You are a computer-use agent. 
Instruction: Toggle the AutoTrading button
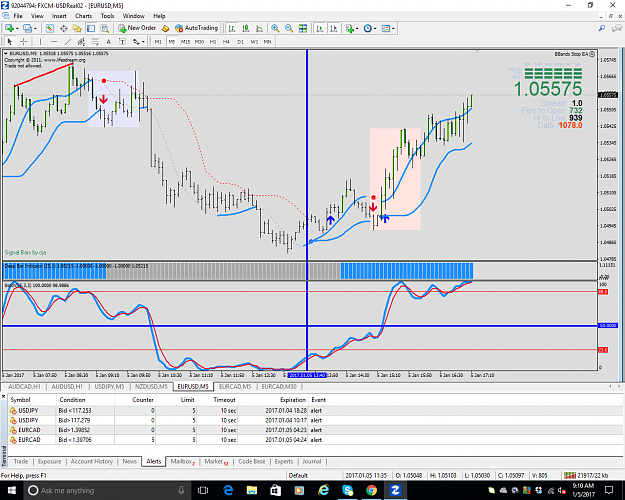coord(197,28)
